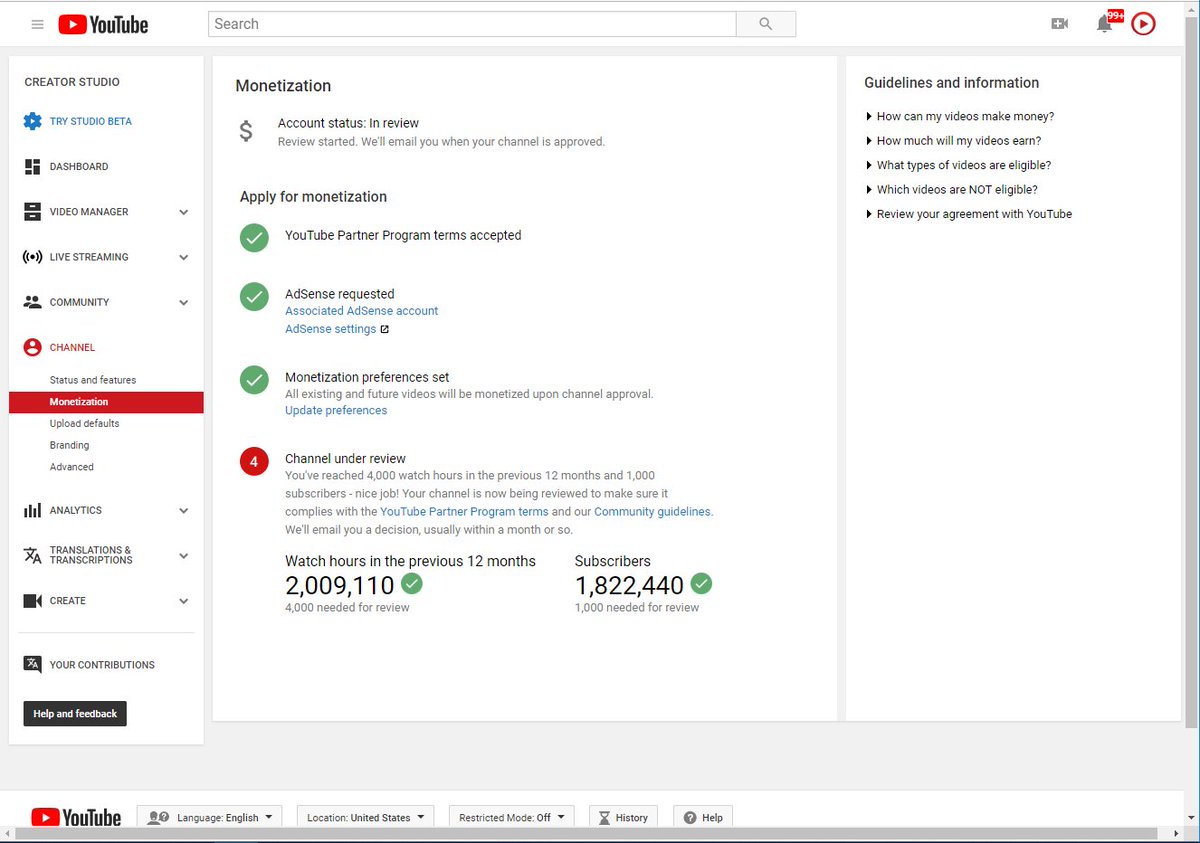Expand the Video Manager section chevron
Image resolution: width=1200 pixels, height=843 pixels.
click(x=183, y=212)
